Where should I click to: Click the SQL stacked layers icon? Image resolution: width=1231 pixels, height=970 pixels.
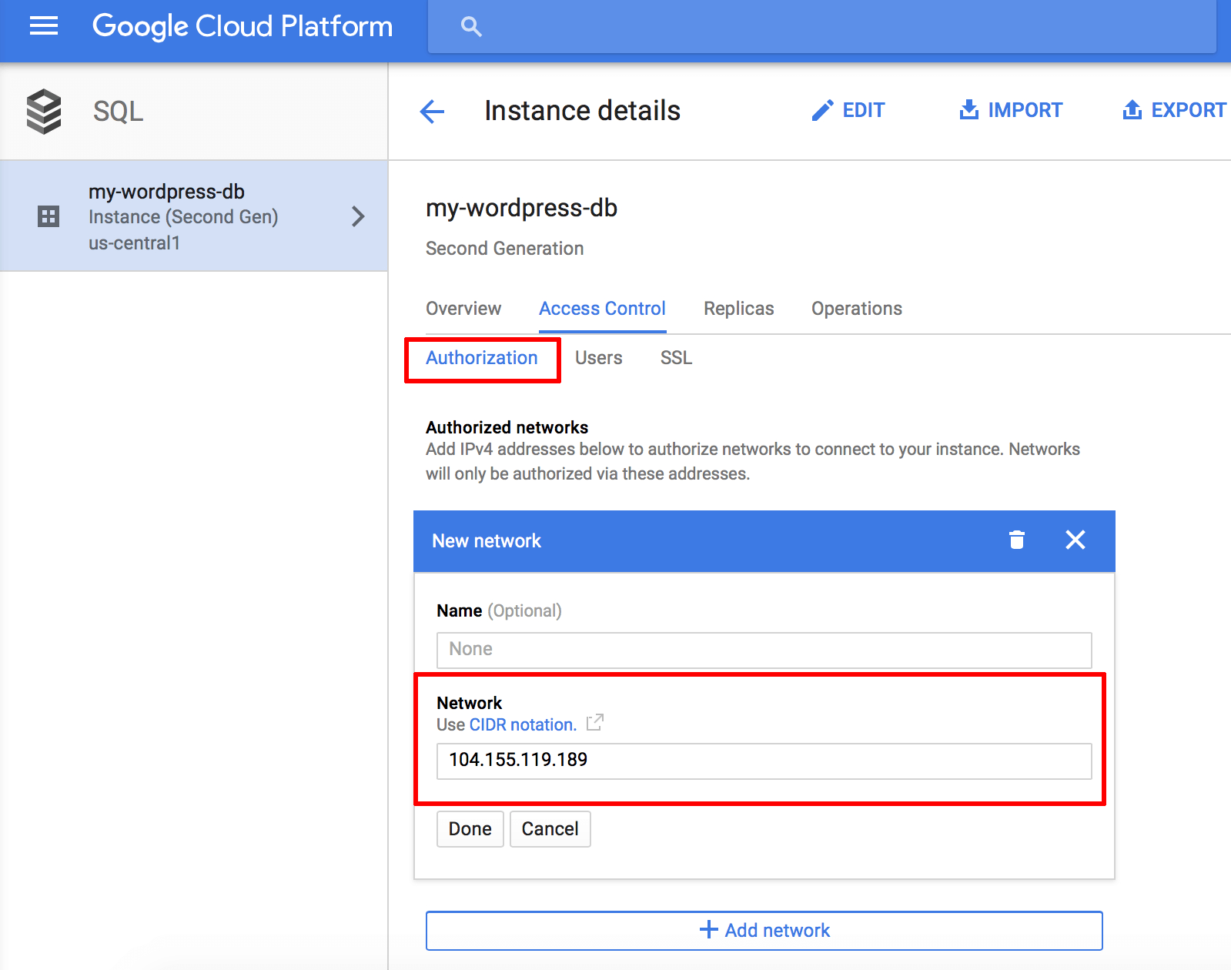44,111
